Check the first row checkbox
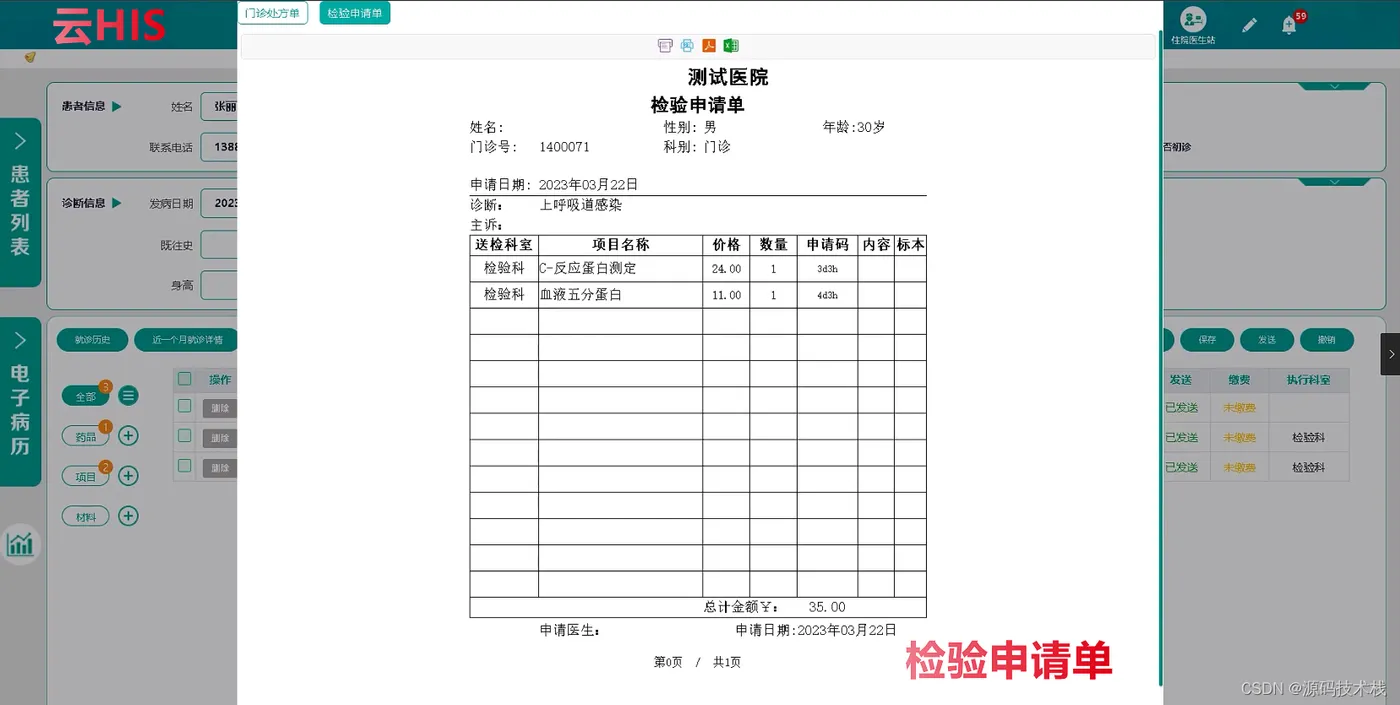This screenshot has width=1400, height=705. coord(184,406)
